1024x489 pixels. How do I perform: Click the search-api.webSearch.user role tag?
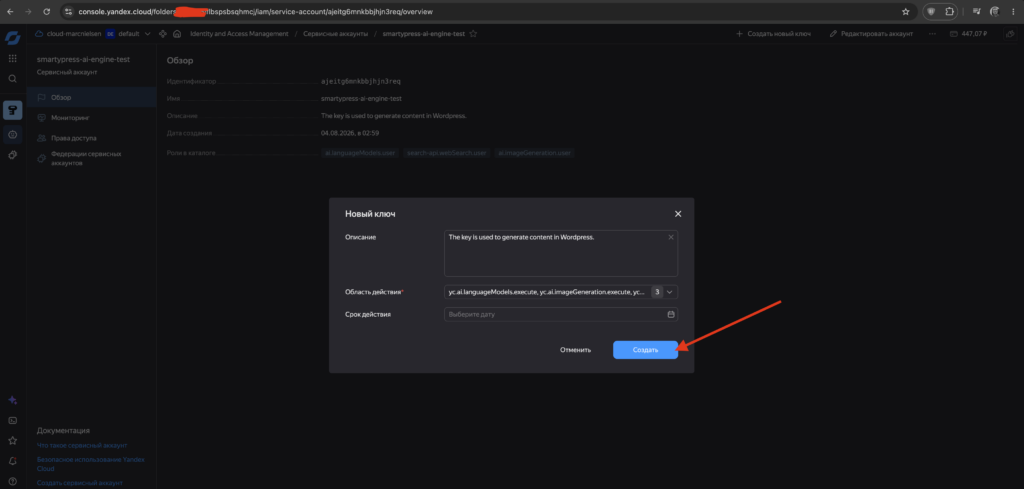(446, 153)
